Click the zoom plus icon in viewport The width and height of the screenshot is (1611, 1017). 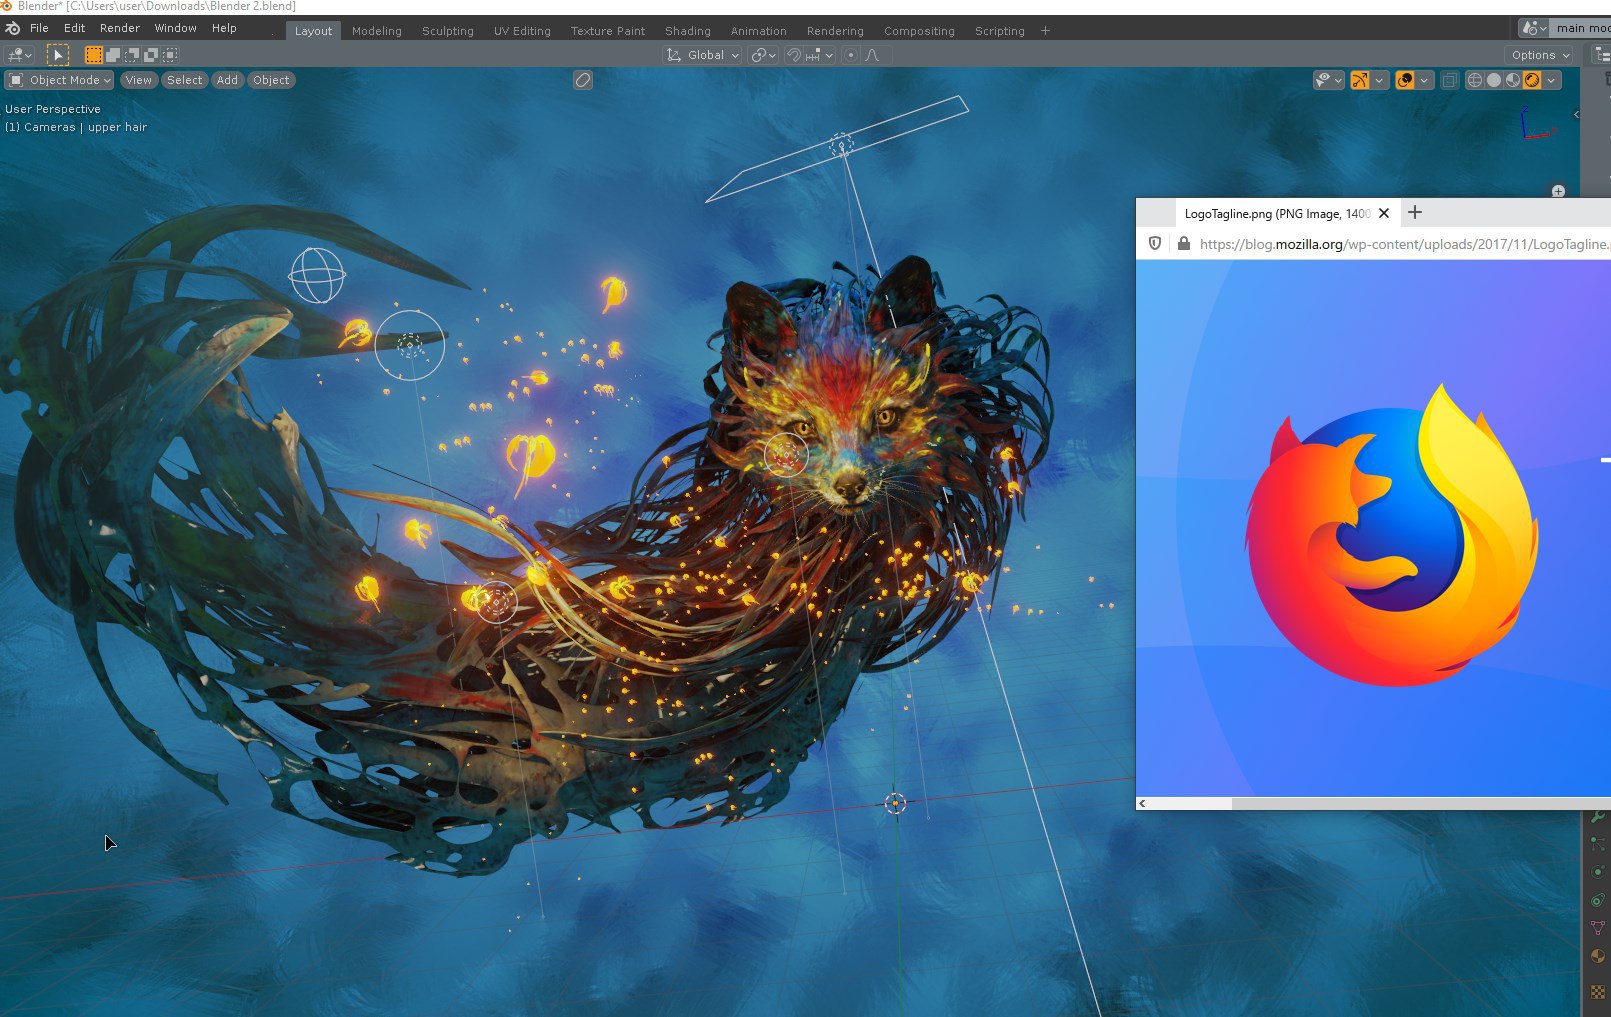pos(1558,191)
